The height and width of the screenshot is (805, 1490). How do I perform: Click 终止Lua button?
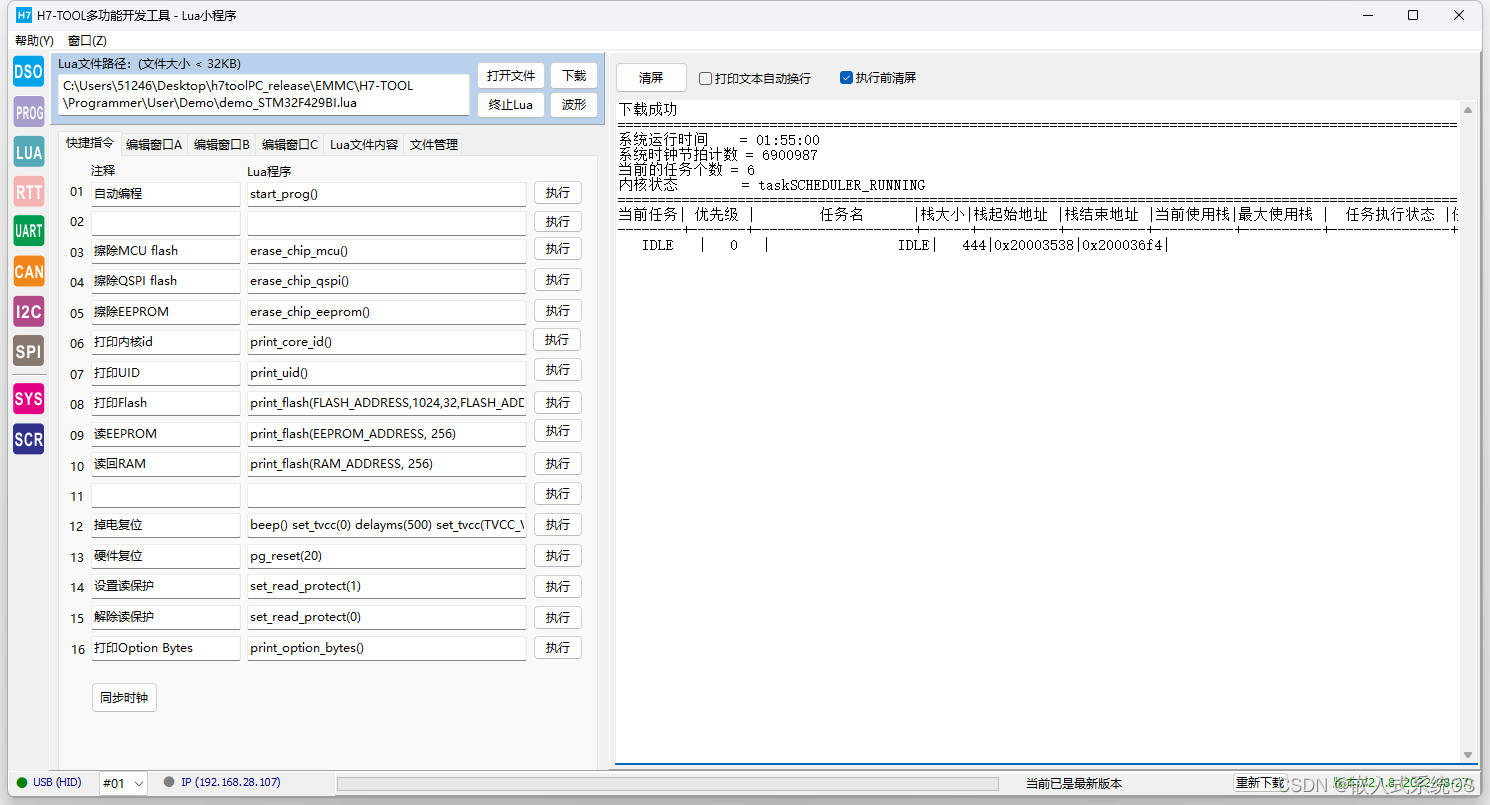click(512, 105)
